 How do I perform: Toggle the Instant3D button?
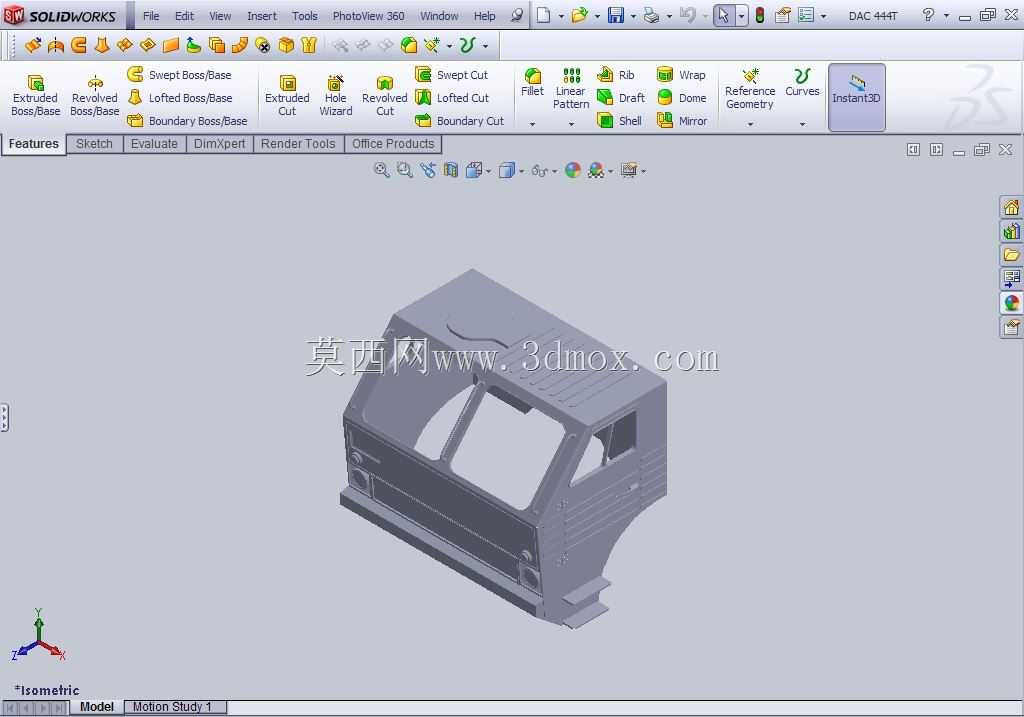click(856, 97)
